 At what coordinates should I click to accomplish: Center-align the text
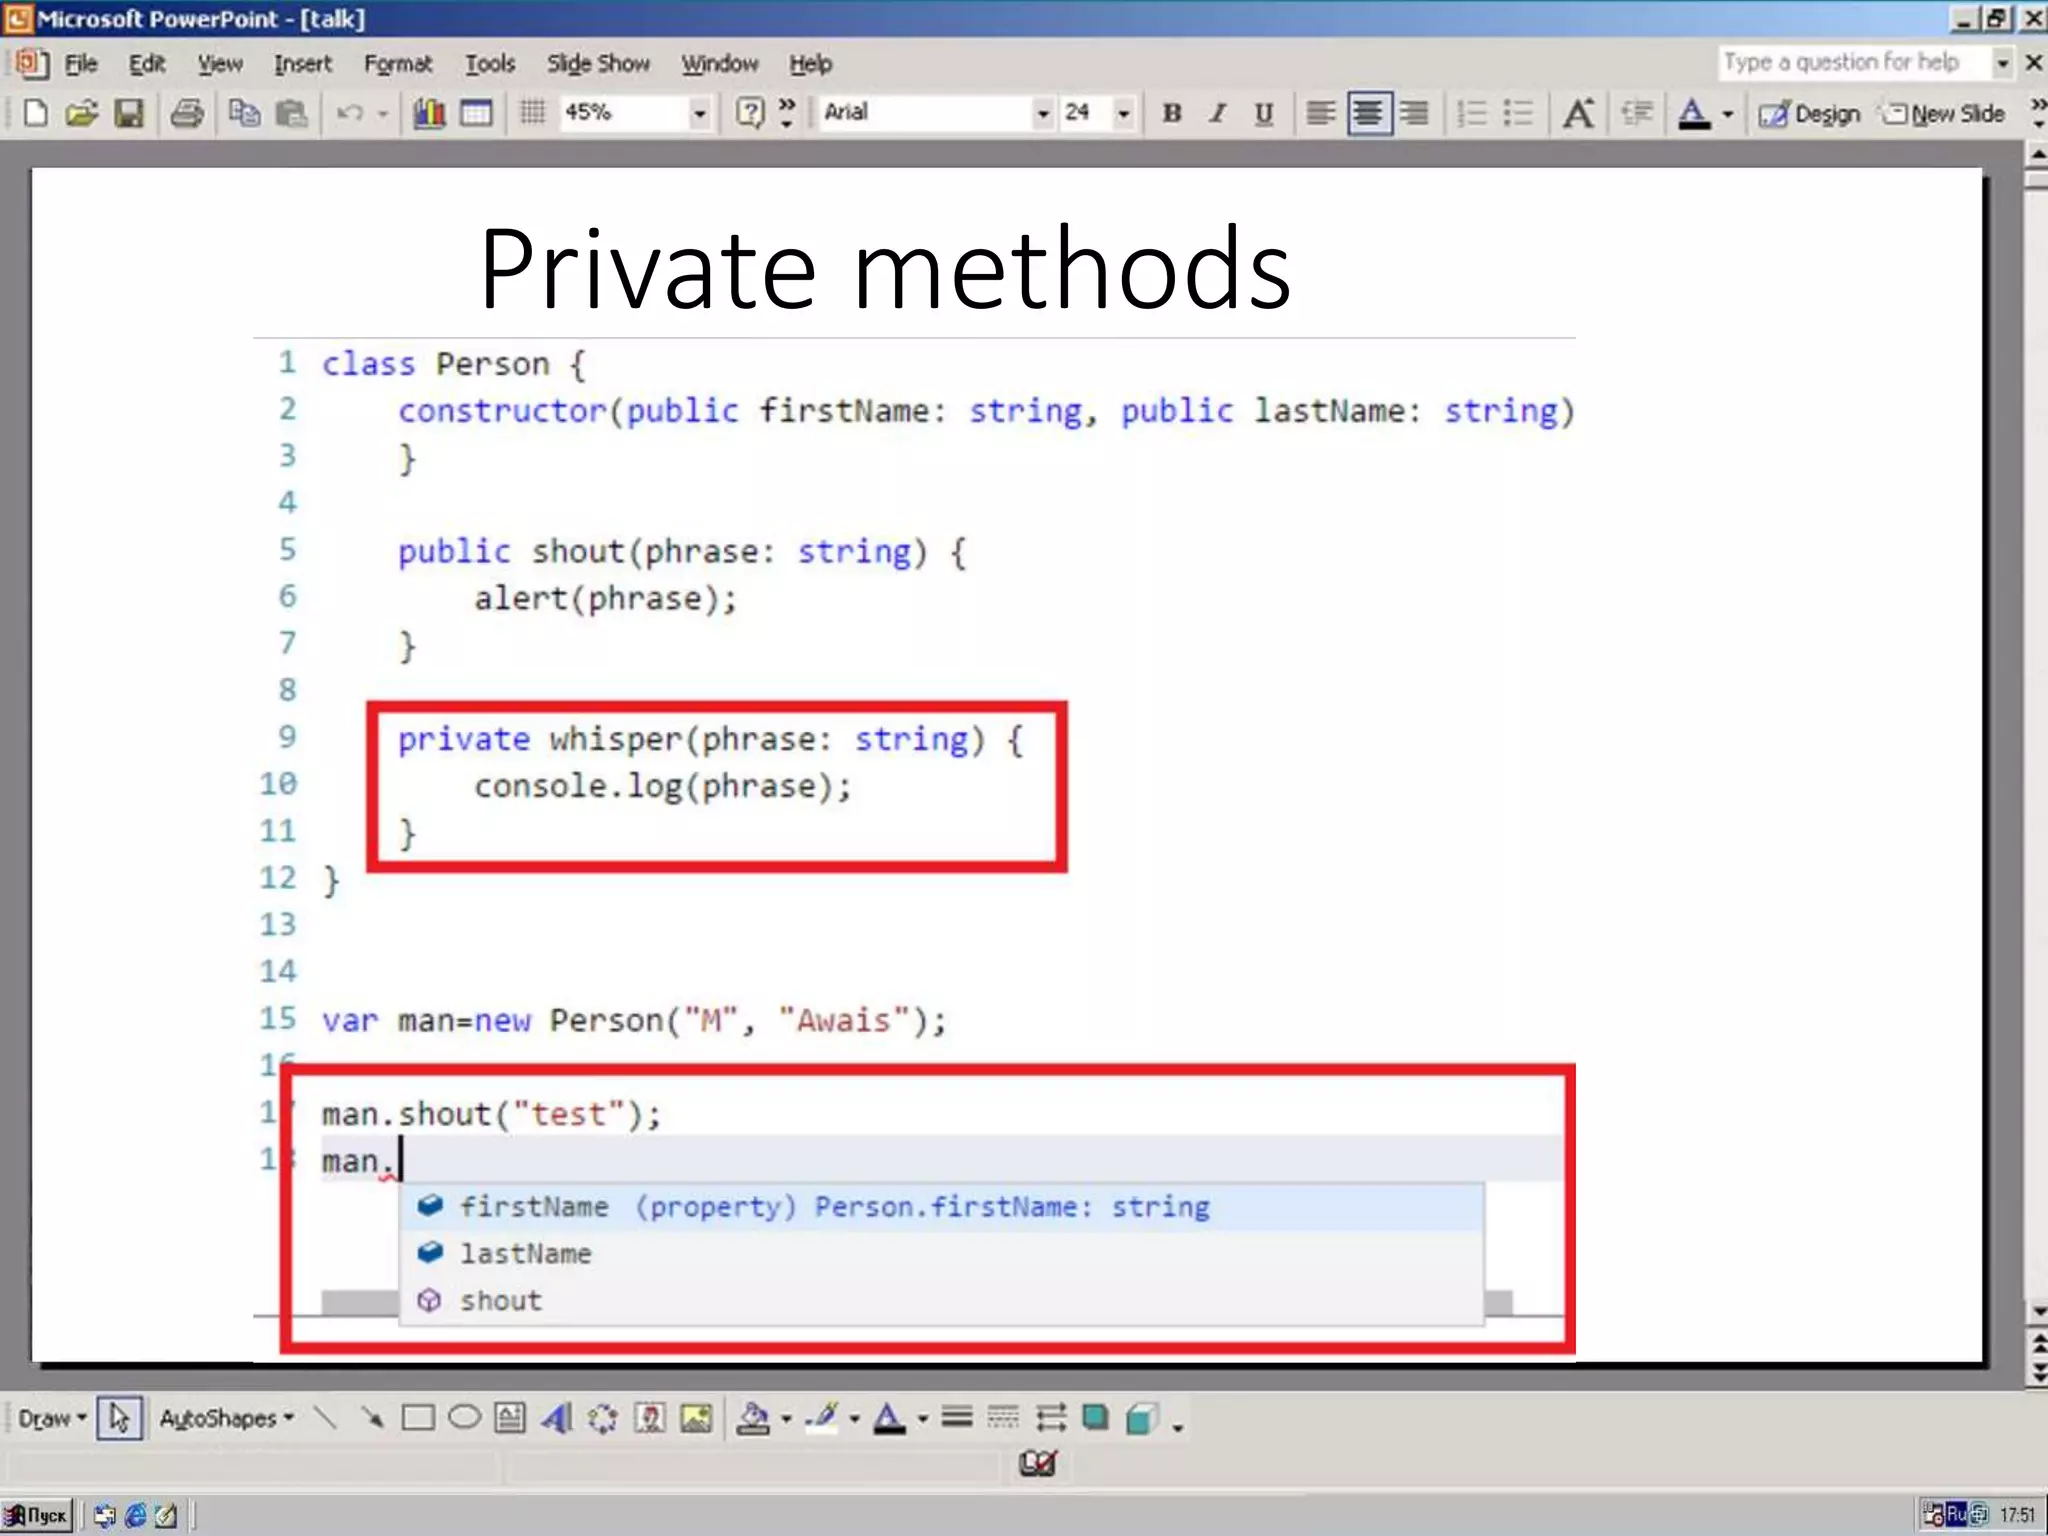1368,113
